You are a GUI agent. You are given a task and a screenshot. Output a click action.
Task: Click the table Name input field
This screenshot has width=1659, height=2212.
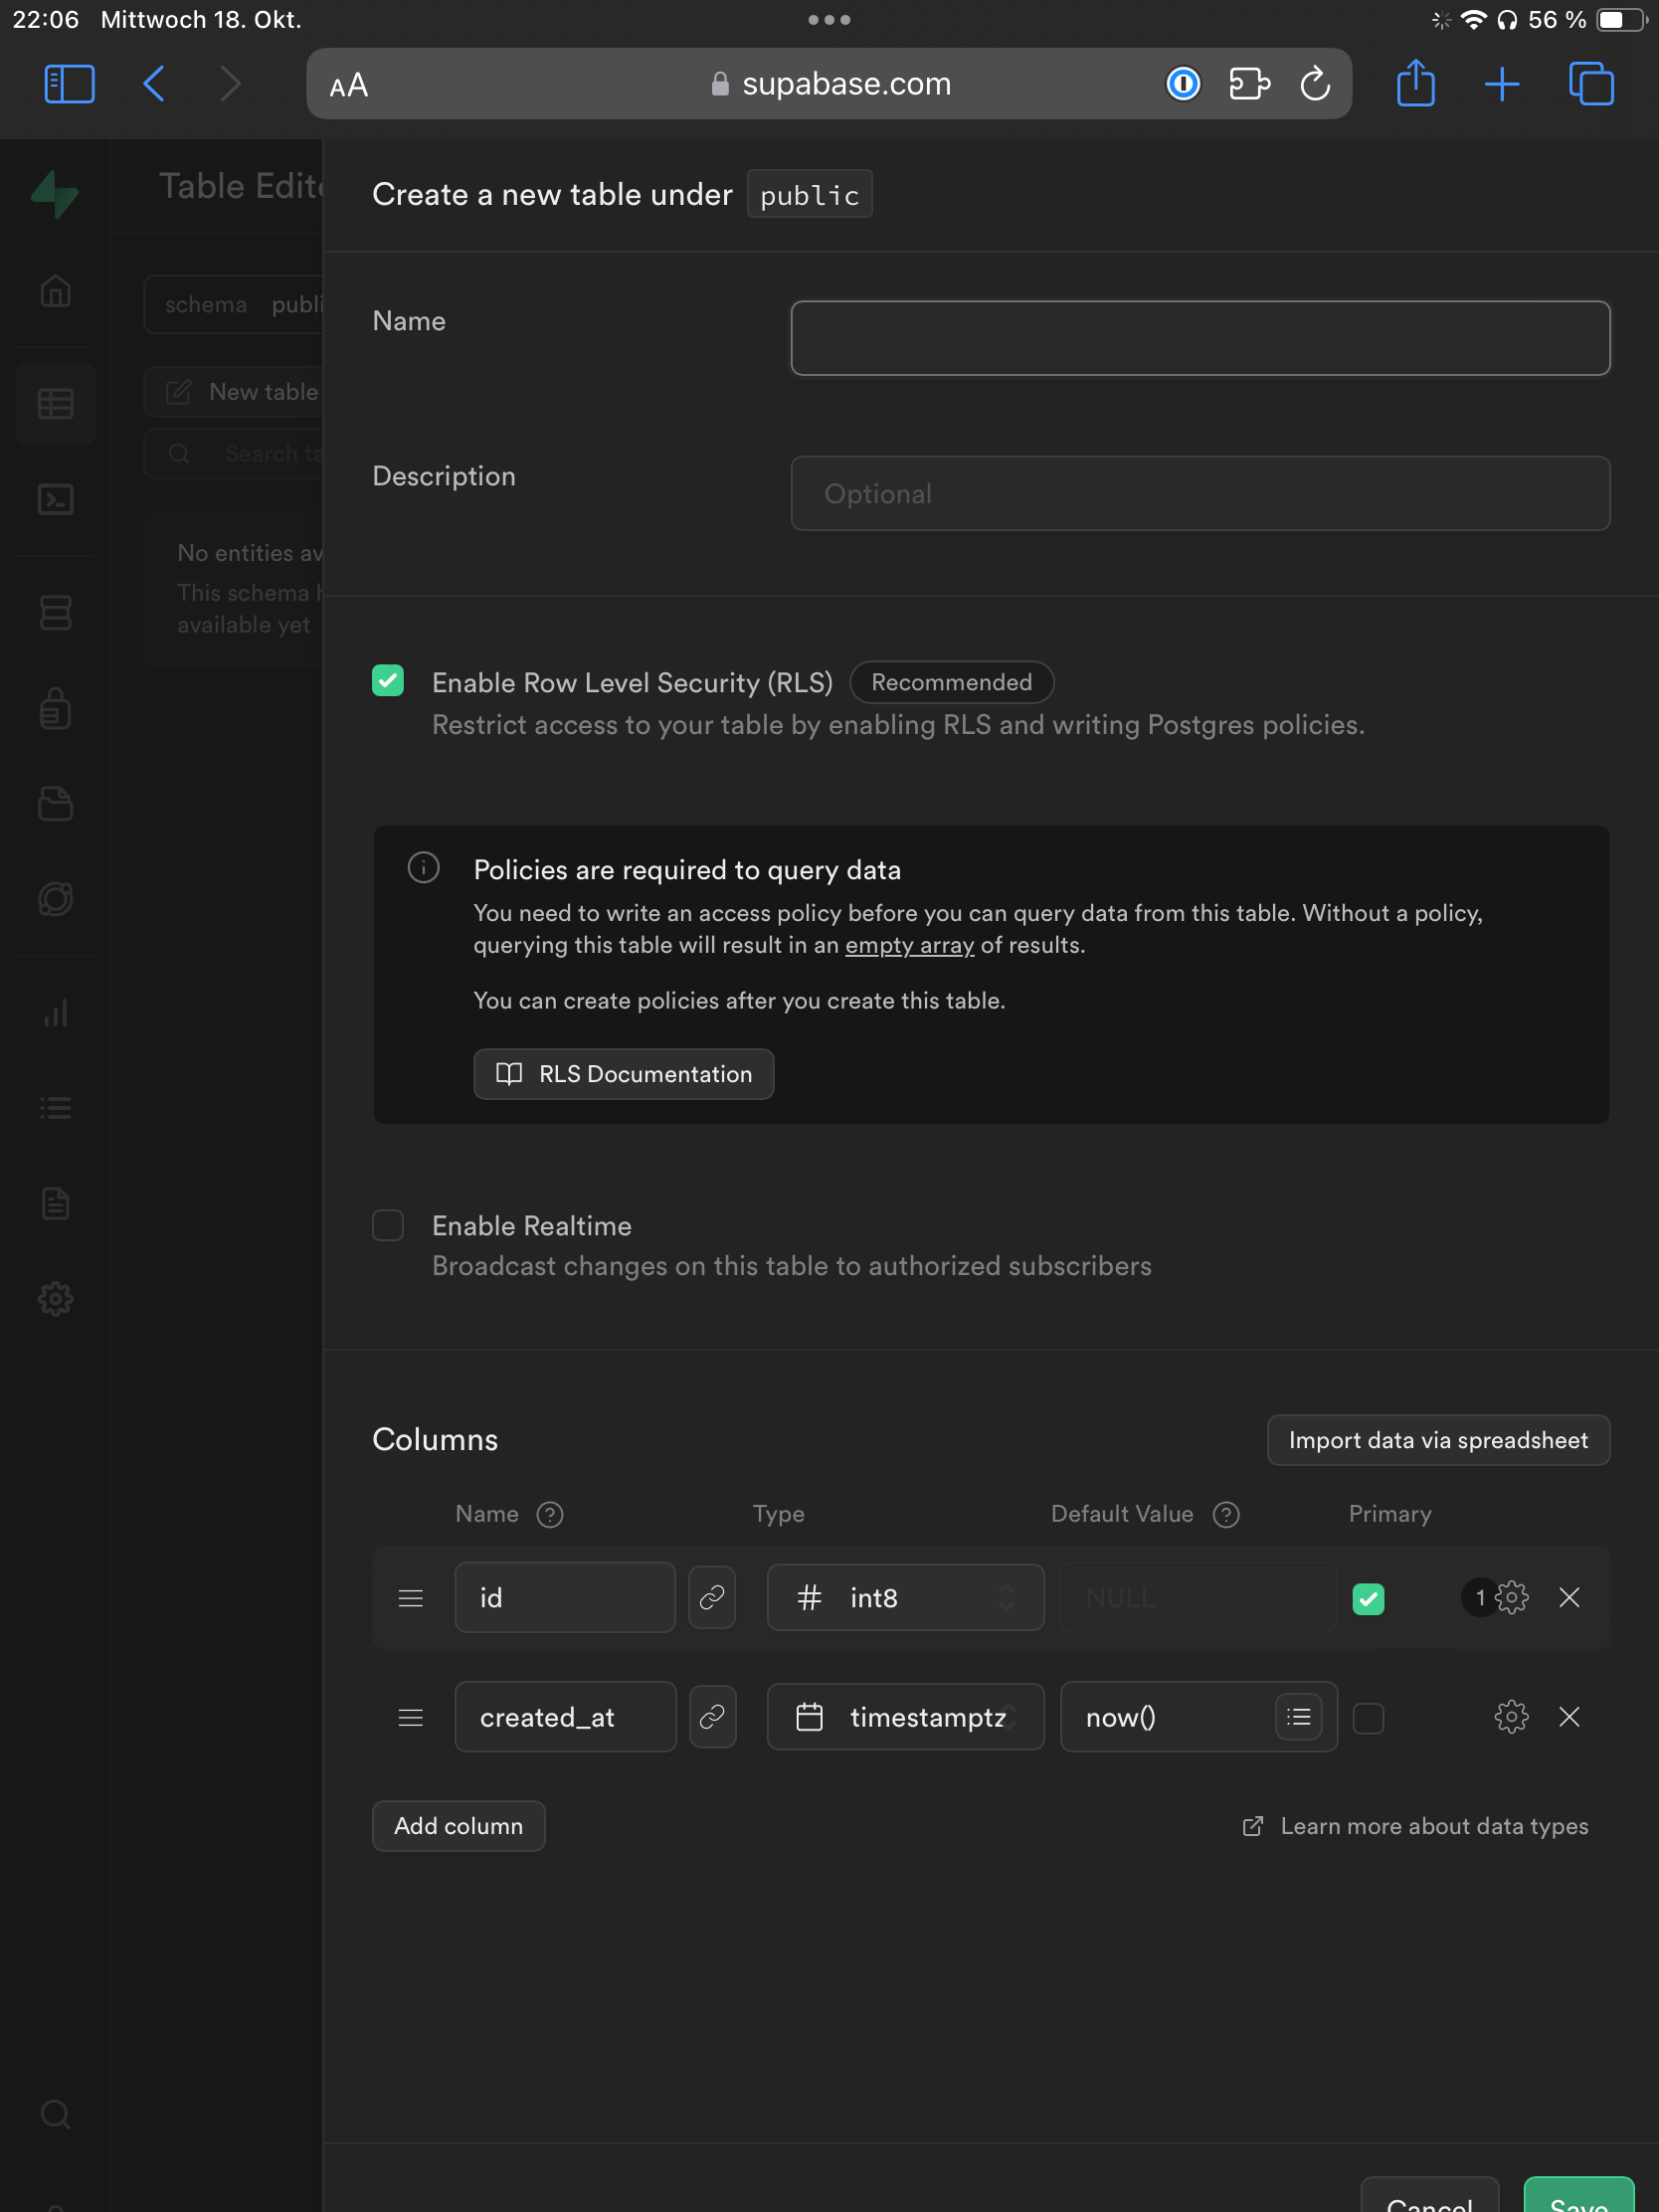pos(1199,338)
